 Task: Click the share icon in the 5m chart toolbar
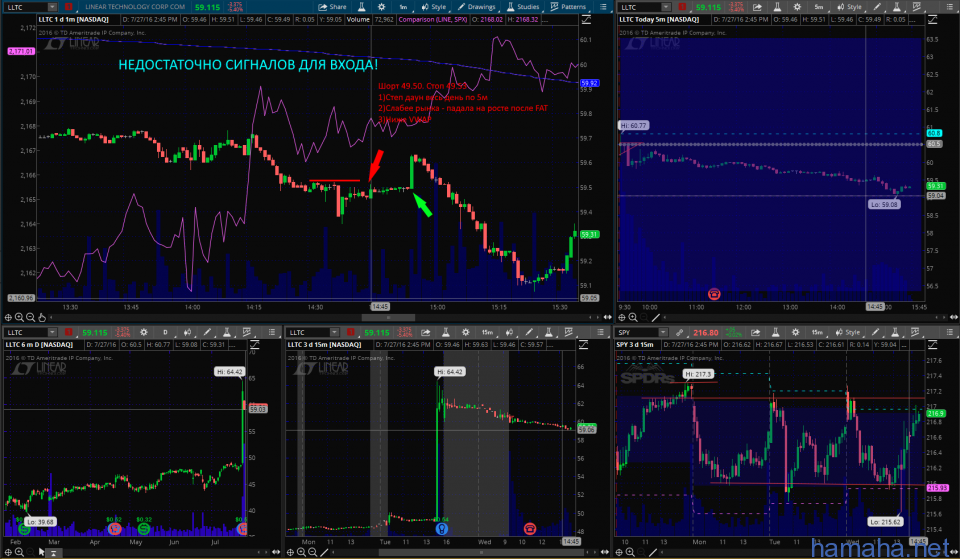[x=757, y=7]
